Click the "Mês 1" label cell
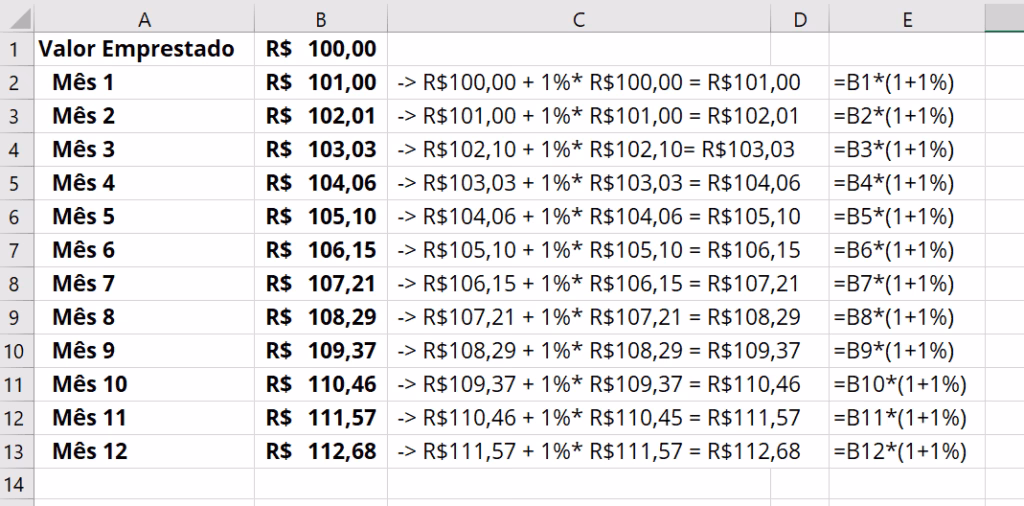The width and height of the screenshot is (1024, 506). tap(84, 83)
